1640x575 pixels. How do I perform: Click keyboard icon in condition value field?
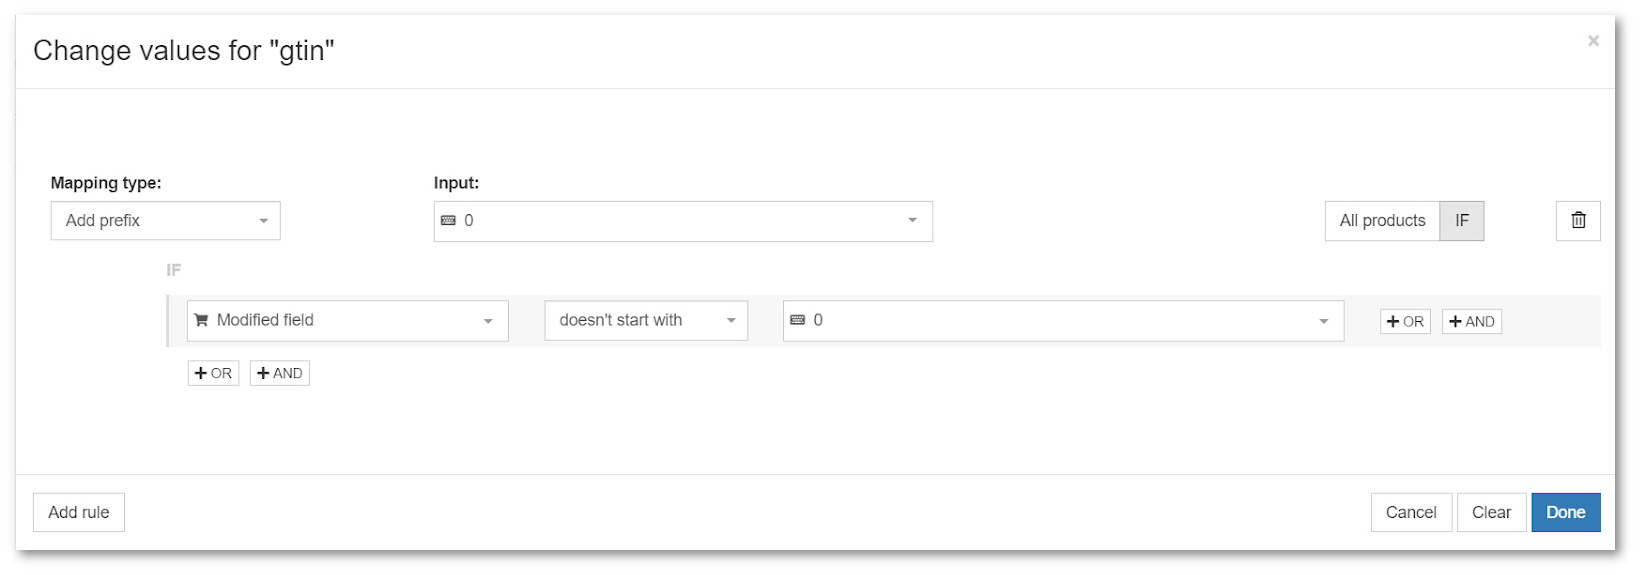click(797, 320)
